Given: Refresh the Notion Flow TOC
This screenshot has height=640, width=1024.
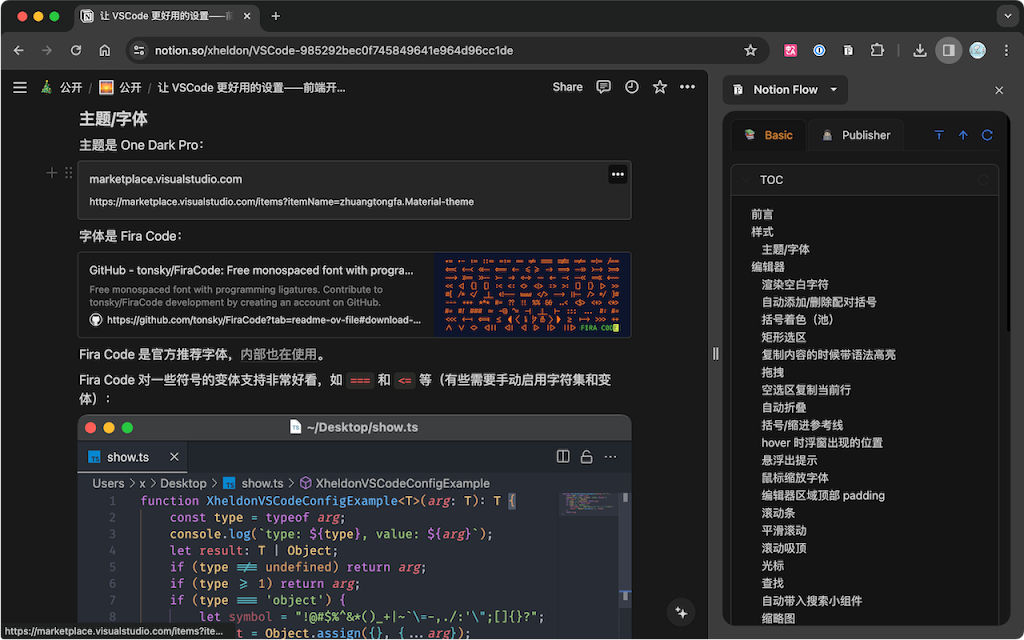Looking at the screenshot, I should point(987,135).
